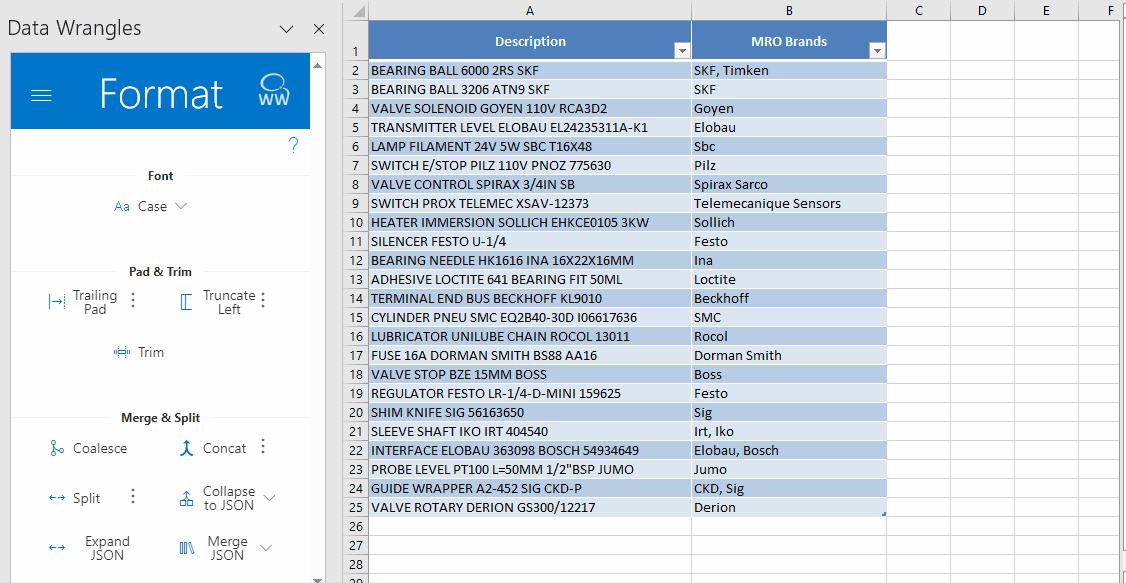Open Concat more options dots
The image size is (1126, 583).
(263, 447)
